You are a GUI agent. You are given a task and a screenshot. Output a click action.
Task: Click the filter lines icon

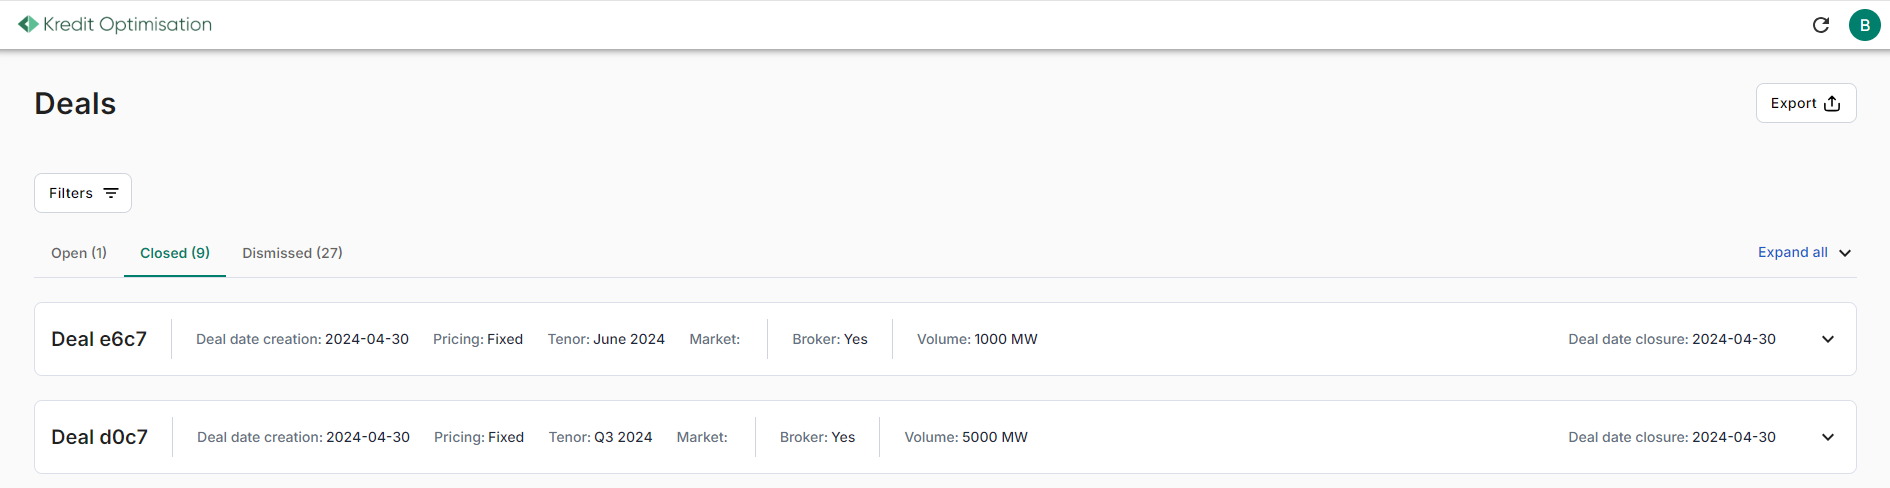point(111,193)
